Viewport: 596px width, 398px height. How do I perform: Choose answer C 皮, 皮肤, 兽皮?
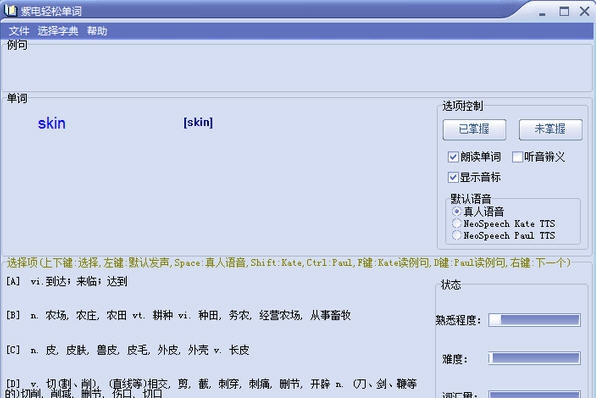click(x=128, y=350)
